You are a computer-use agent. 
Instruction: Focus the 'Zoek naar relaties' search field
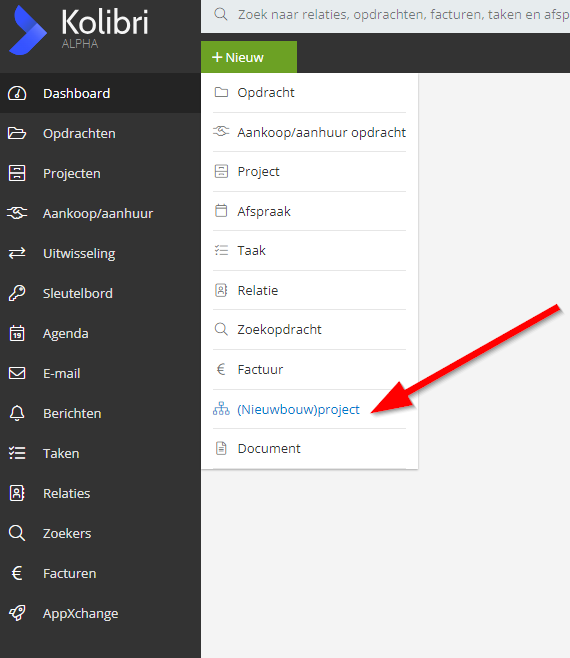pyautogui.click(x=385, y=15)
